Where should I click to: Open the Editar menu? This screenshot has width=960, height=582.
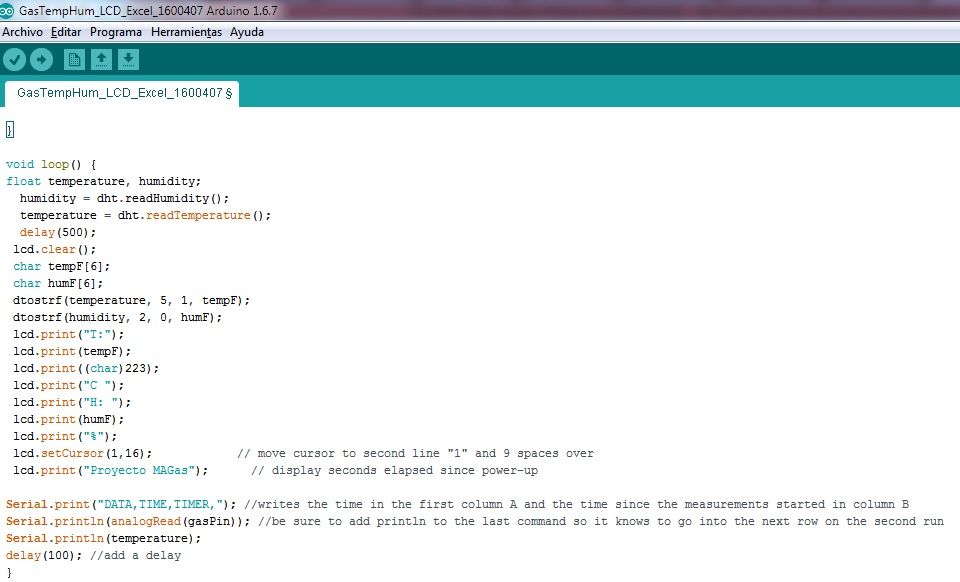[x=66, y=32]
